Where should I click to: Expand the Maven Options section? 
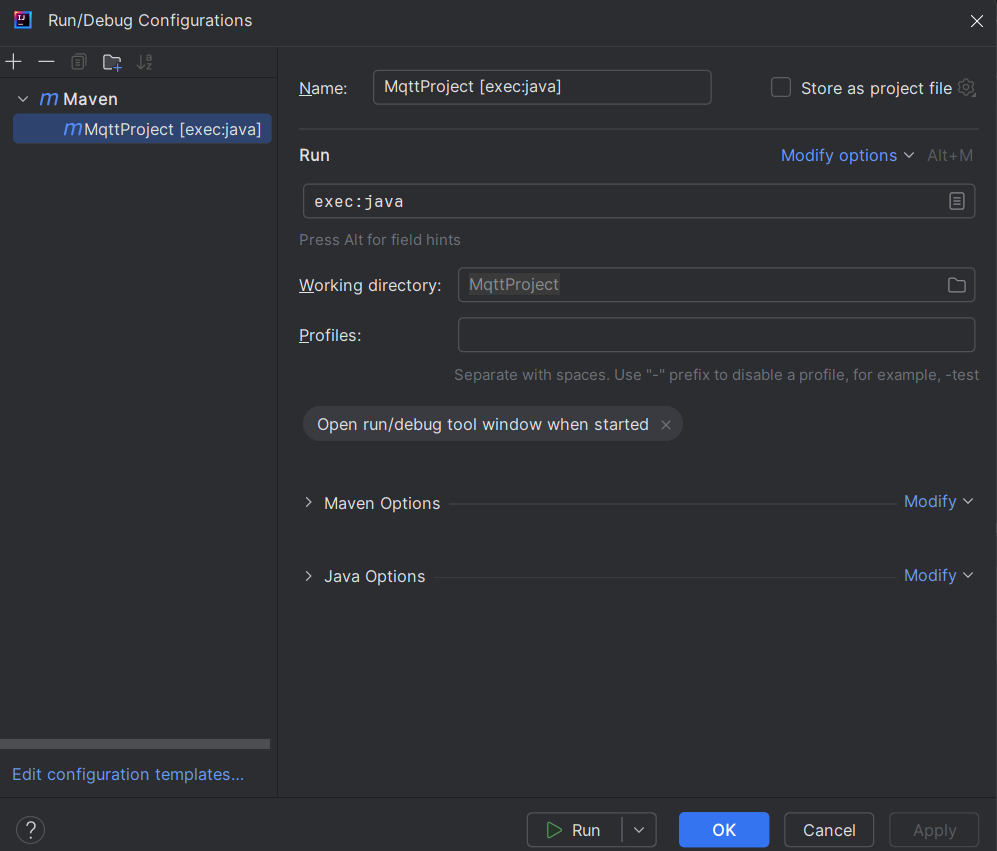point(308,503)
